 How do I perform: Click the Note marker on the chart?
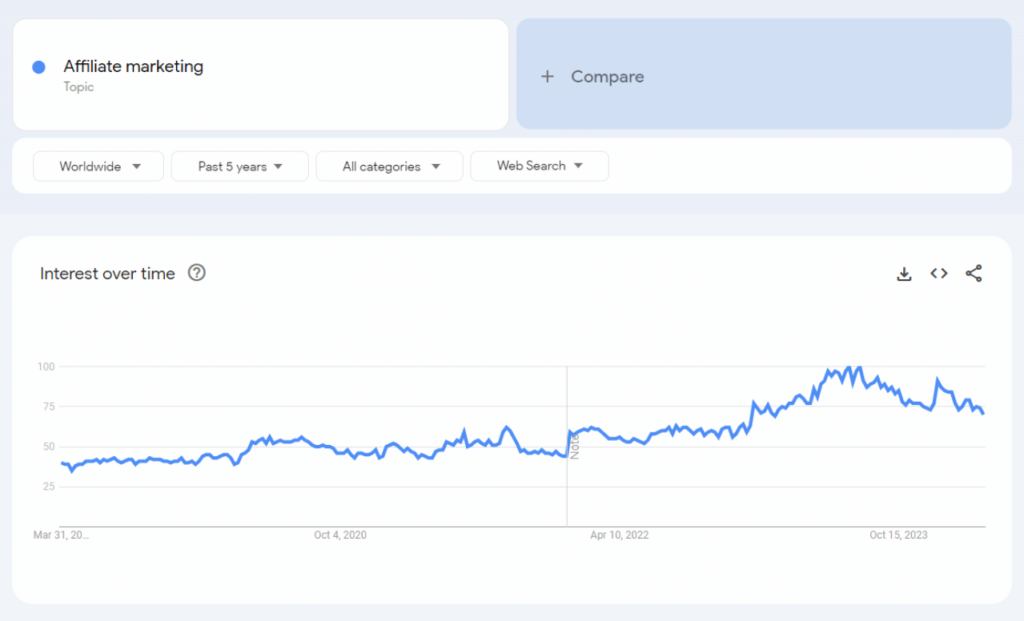(575, 446)
